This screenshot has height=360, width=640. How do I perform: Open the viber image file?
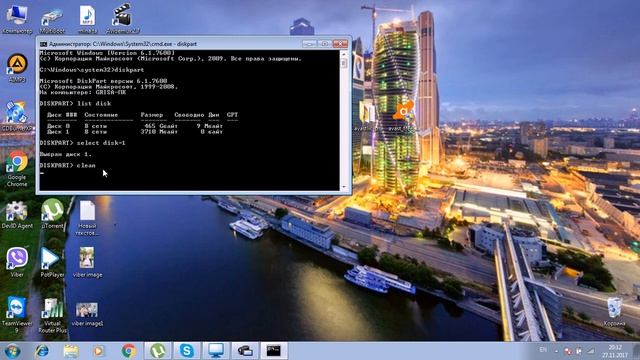87,262
